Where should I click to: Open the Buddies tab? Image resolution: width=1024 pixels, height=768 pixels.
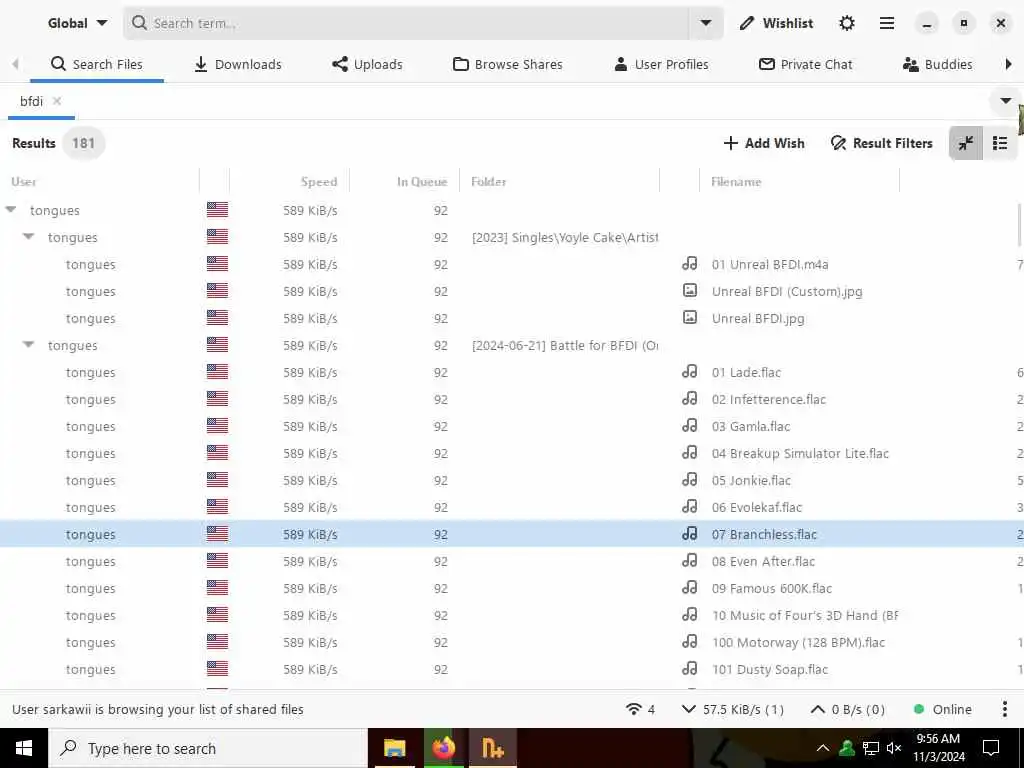pos(937,65)
